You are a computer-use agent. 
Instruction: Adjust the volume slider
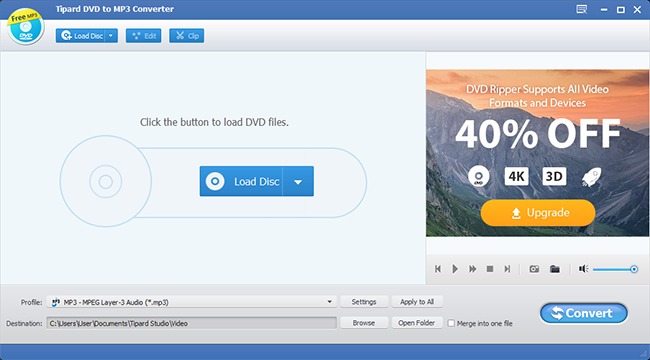615,269
